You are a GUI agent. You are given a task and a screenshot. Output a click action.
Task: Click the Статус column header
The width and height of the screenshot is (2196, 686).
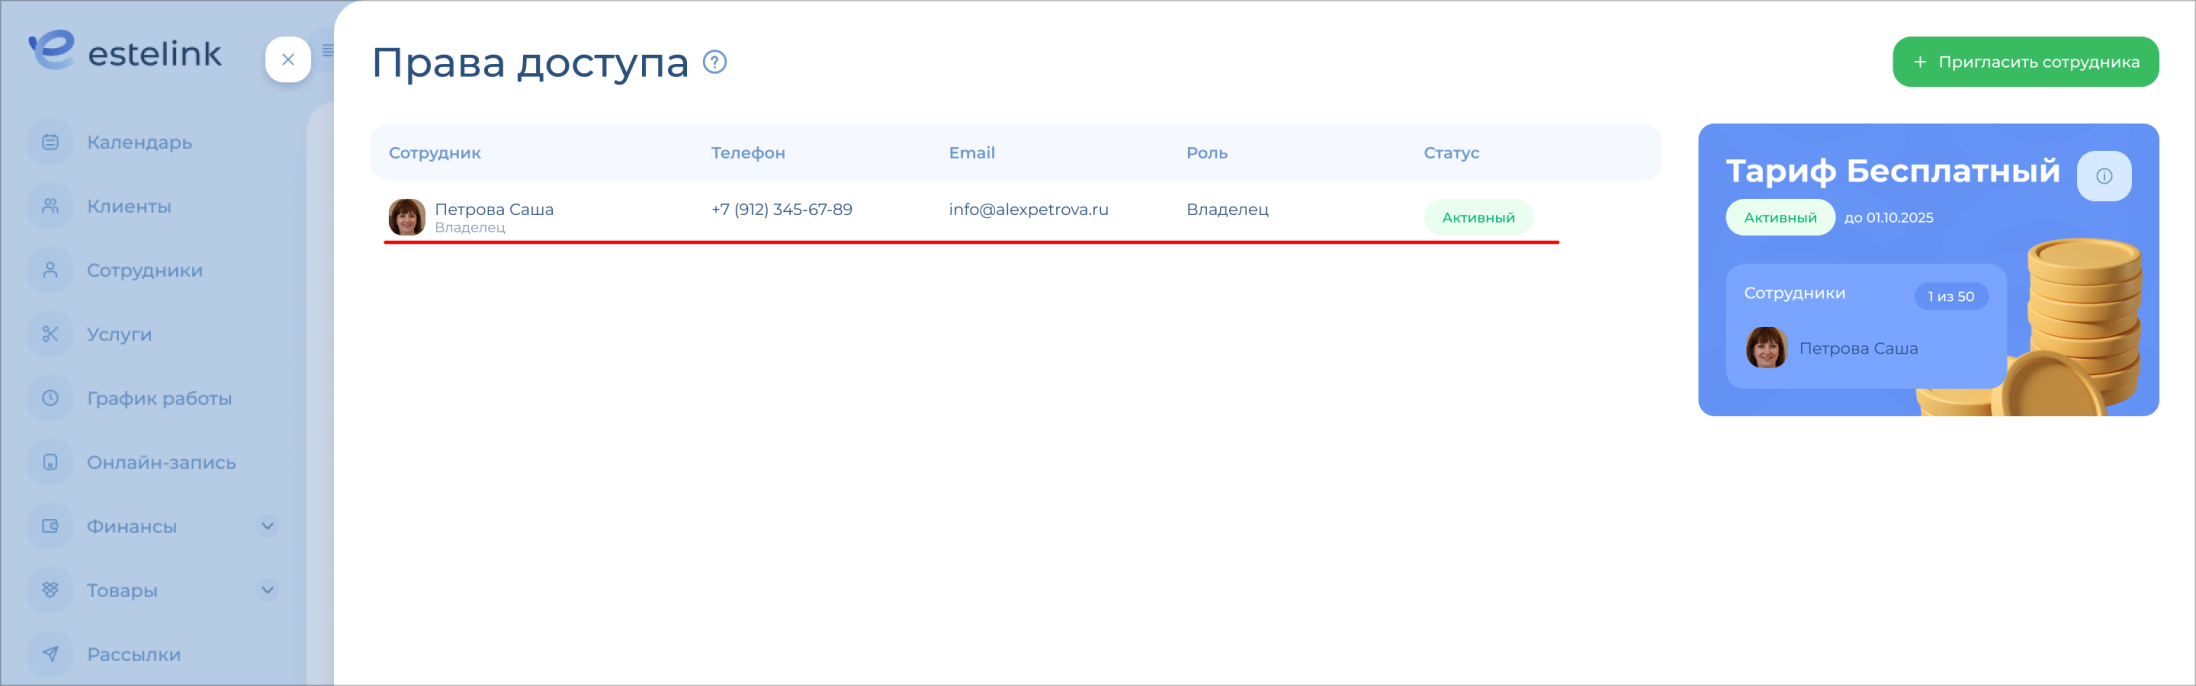tap(1451, 153)
